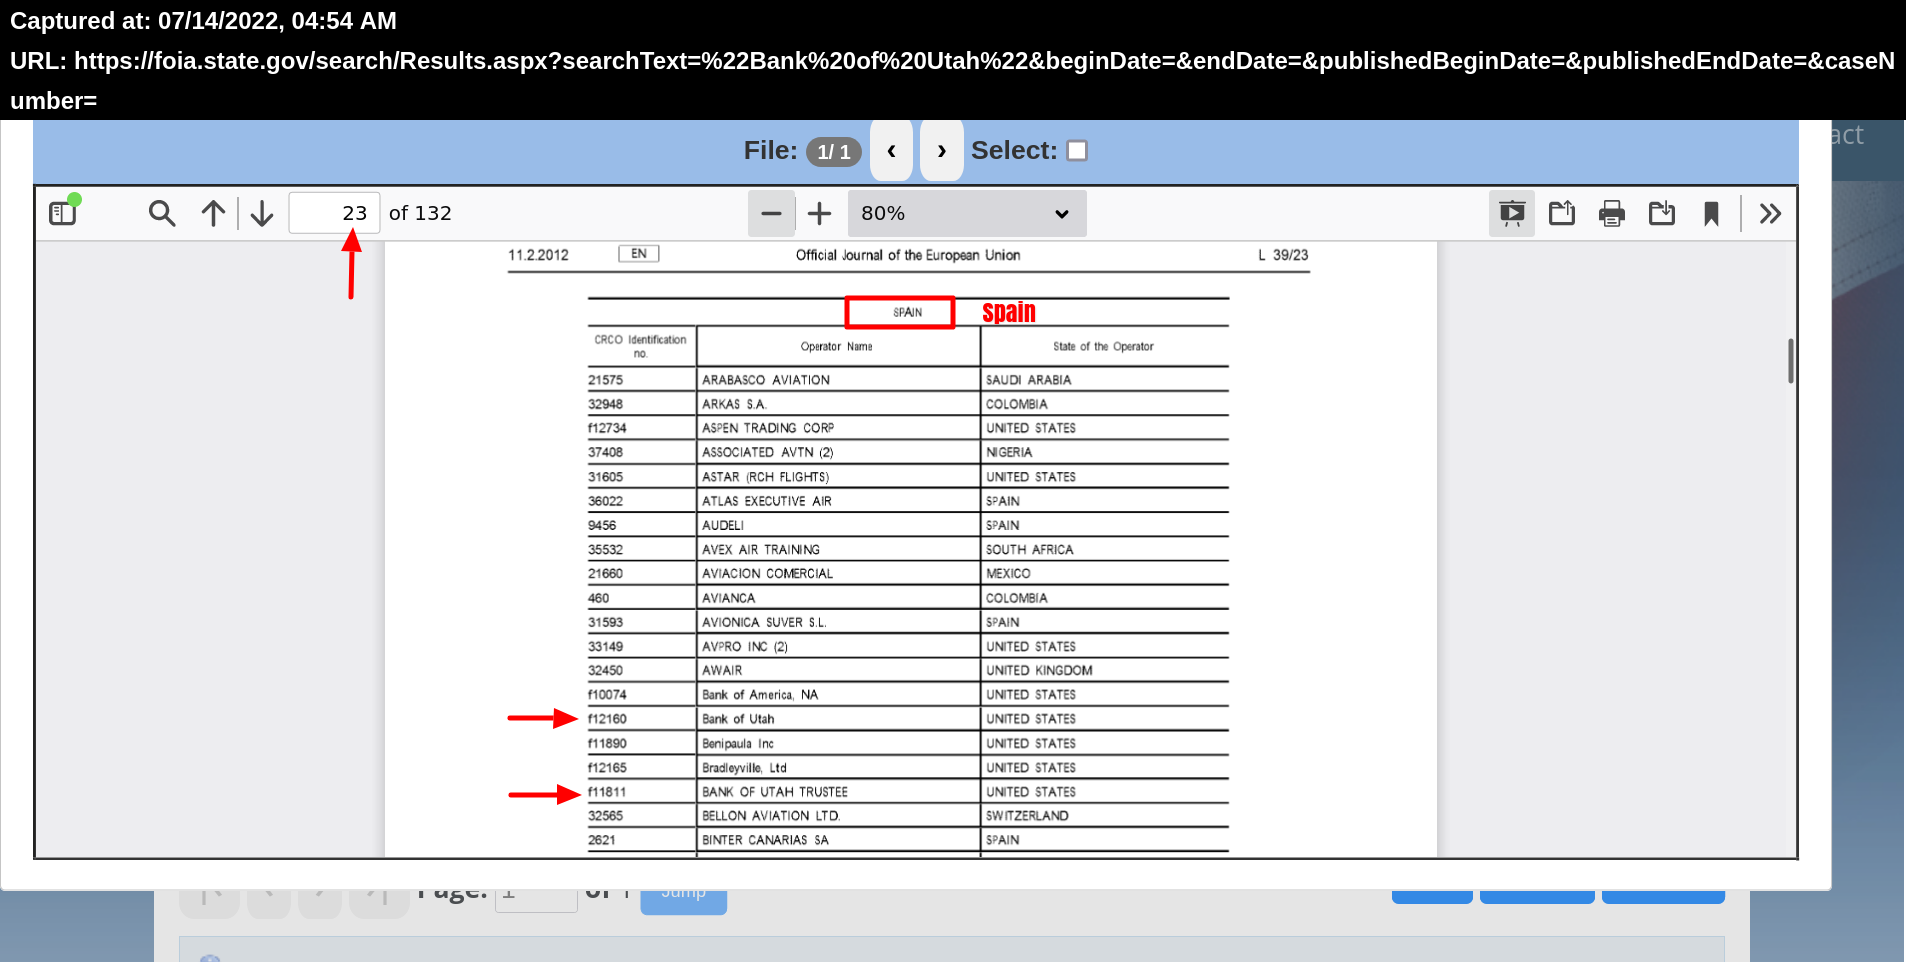Click the L 39/23 page reference
Screen dimensions: 1906x962
[x=1283, y=255]
